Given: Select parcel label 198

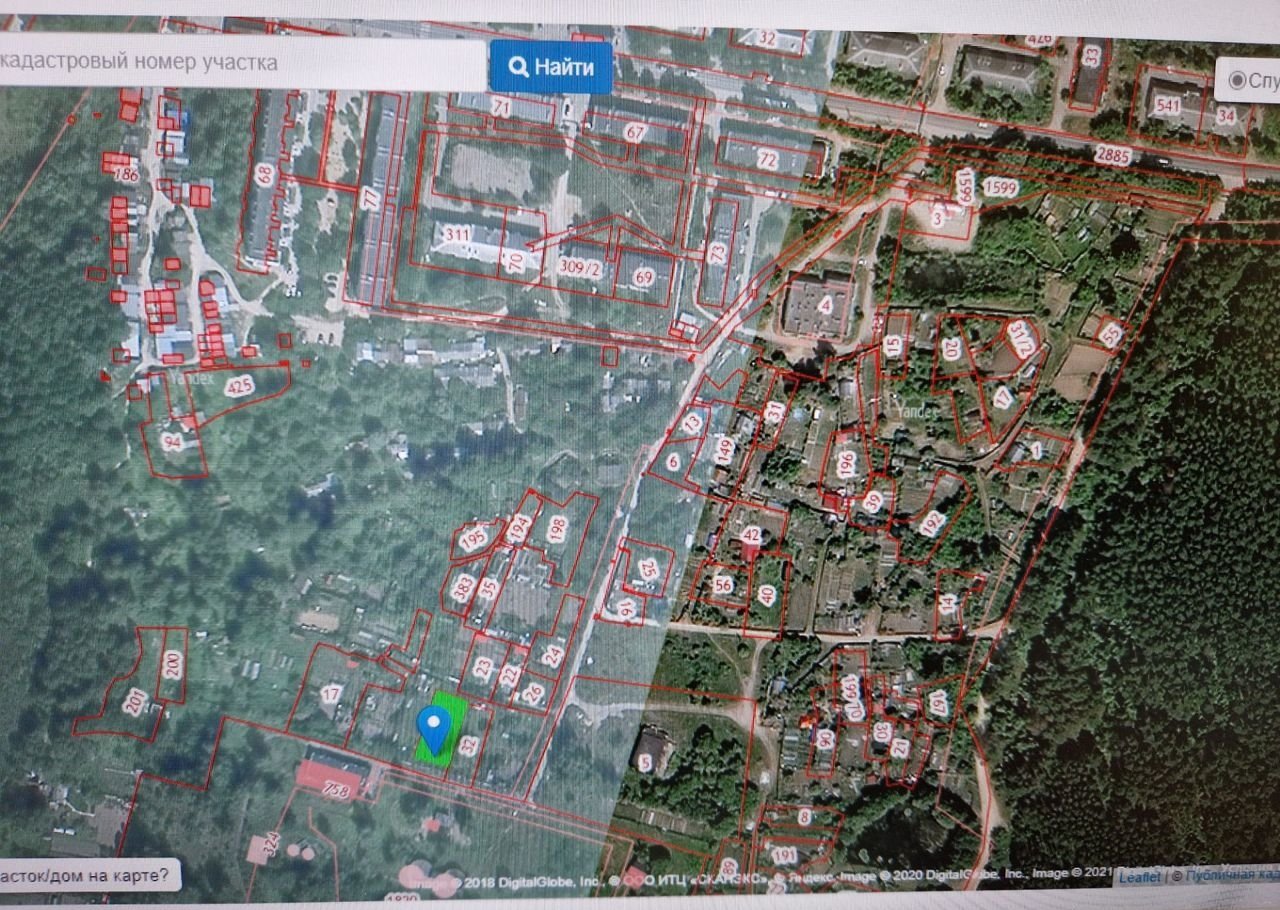Looking at the screenshot, I should [x=557, y=524].
